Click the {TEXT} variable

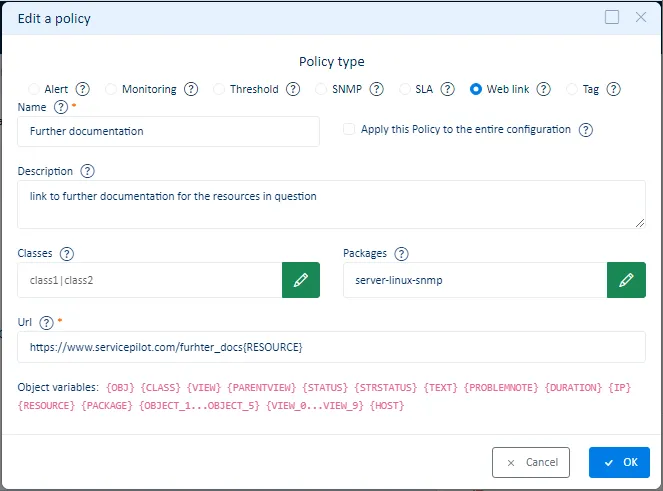coord(441,387)
